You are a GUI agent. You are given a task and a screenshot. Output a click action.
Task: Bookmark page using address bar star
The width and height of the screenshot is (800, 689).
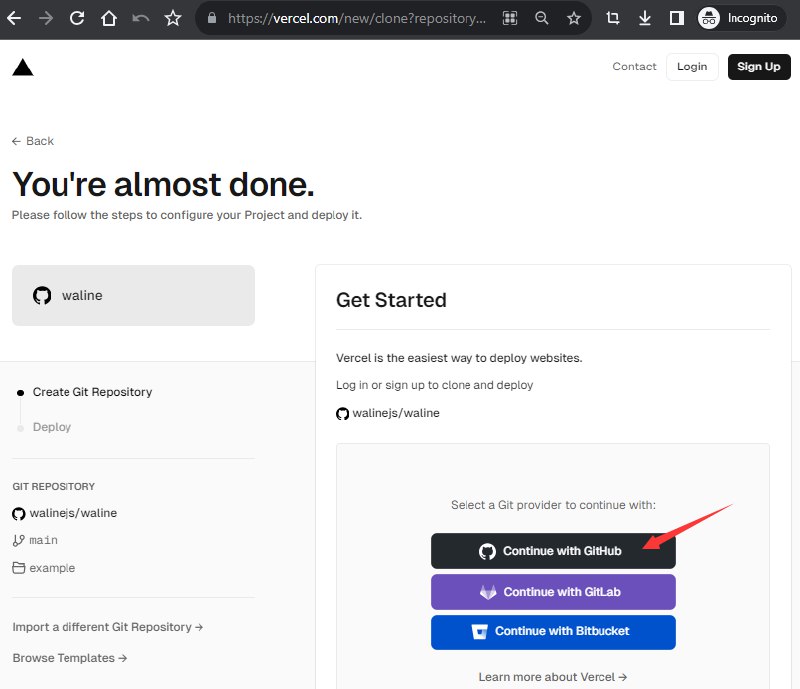pos(573,18)
